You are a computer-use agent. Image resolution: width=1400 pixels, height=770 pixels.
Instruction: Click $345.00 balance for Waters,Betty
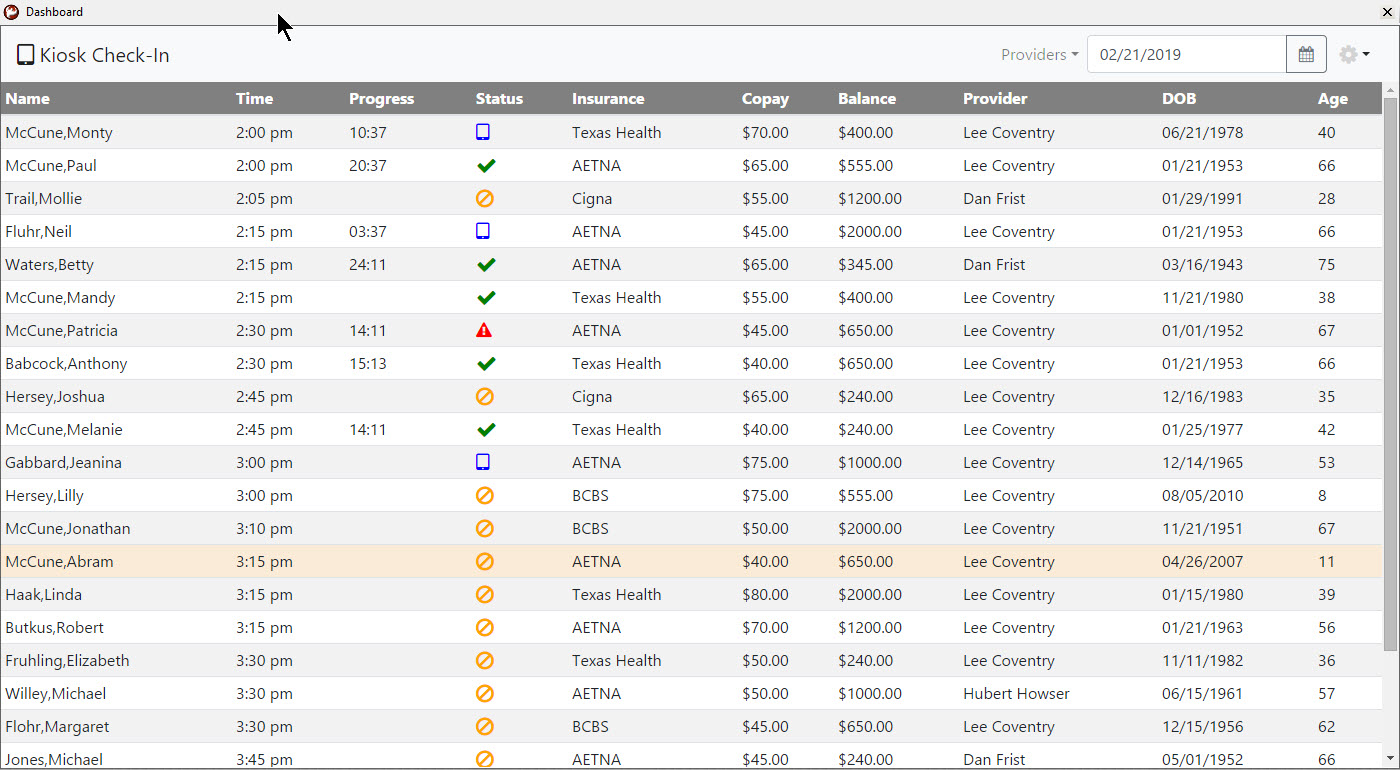point(866,264)
